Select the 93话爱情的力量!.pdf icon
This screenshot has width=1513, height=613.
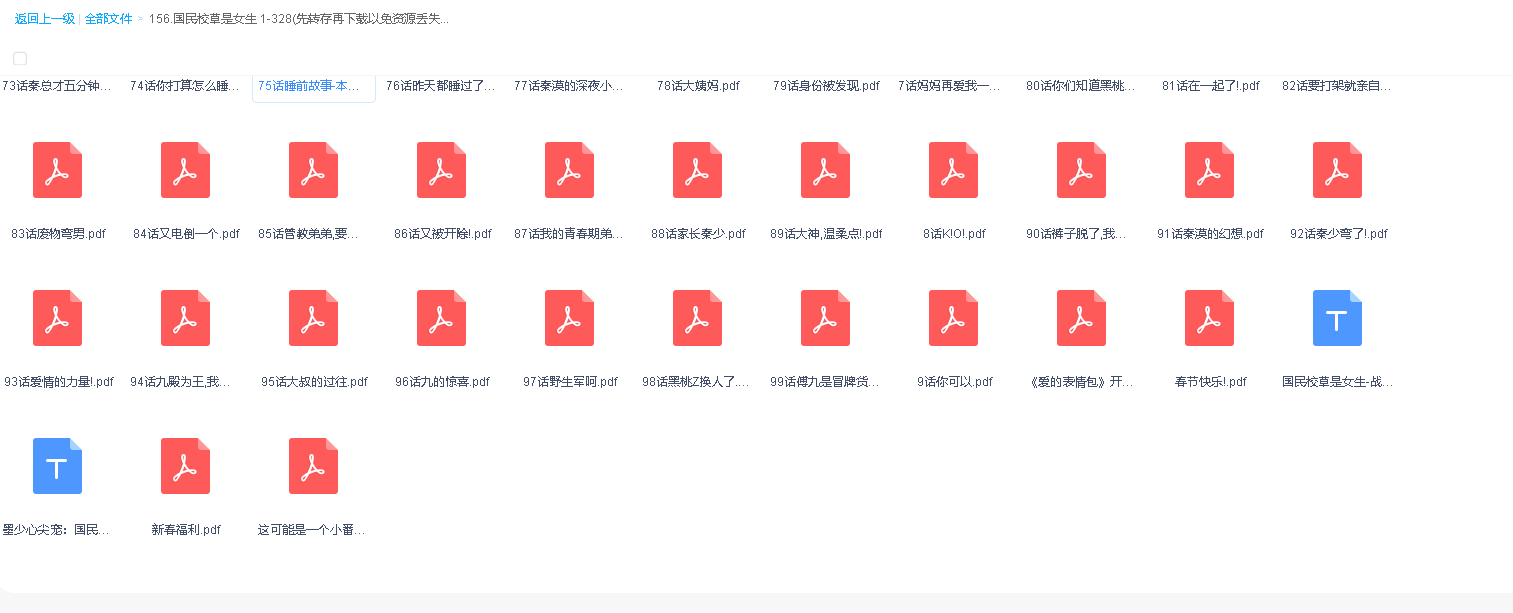click(x=58, y=318)
